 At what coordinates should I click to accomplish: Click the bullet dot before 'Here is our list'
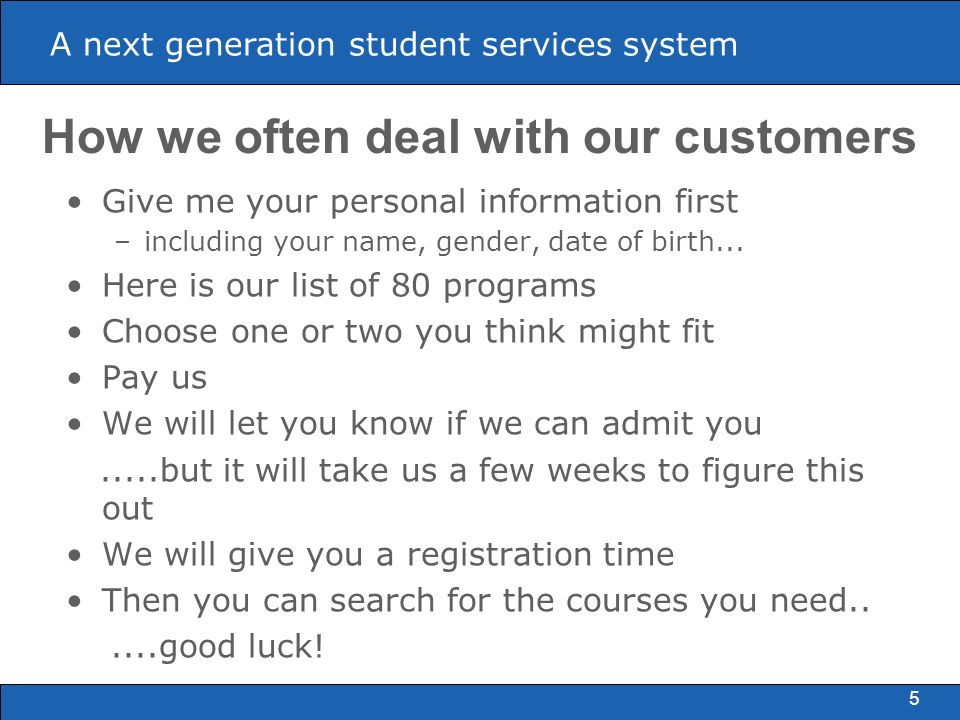[x=75, y=286]
